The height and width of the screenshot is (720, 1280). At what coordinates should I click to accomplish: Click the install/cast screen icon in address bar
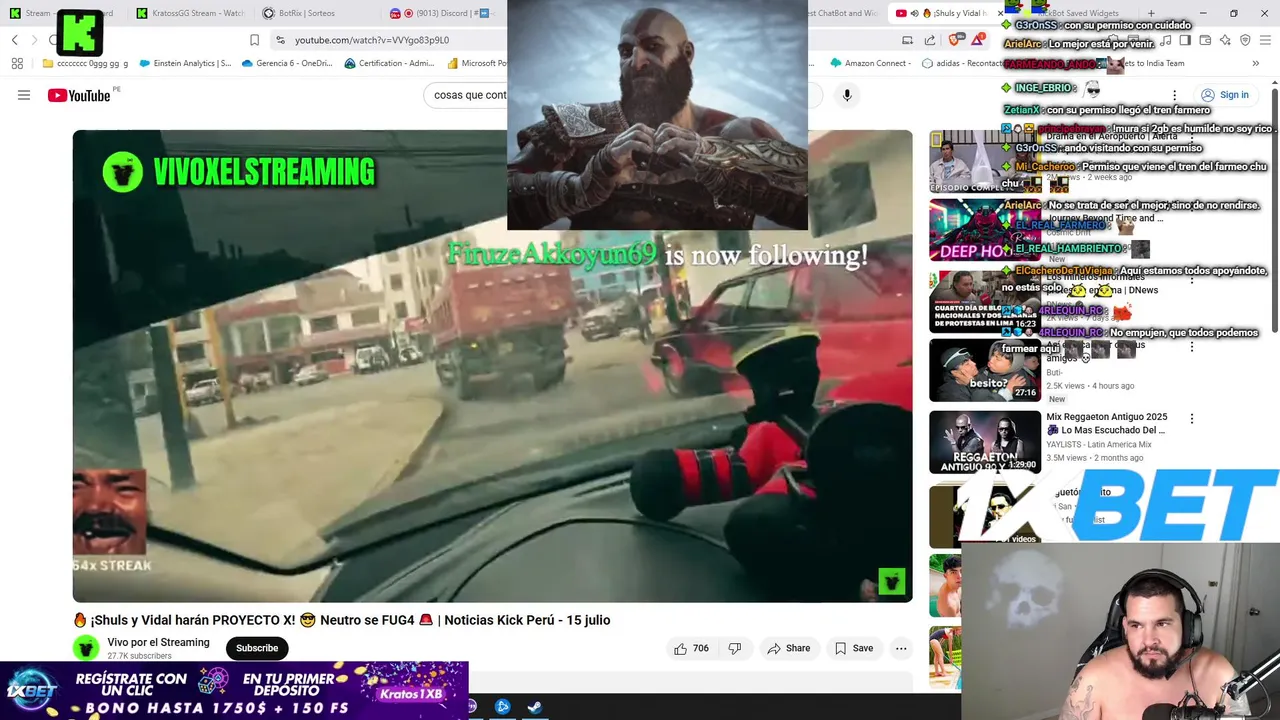tap(907, 40)
